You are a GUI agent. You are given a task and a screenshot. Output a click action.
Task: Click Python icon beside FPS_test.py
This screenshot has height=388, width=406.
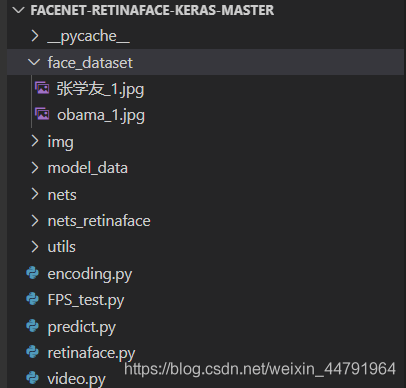point(33,299)
